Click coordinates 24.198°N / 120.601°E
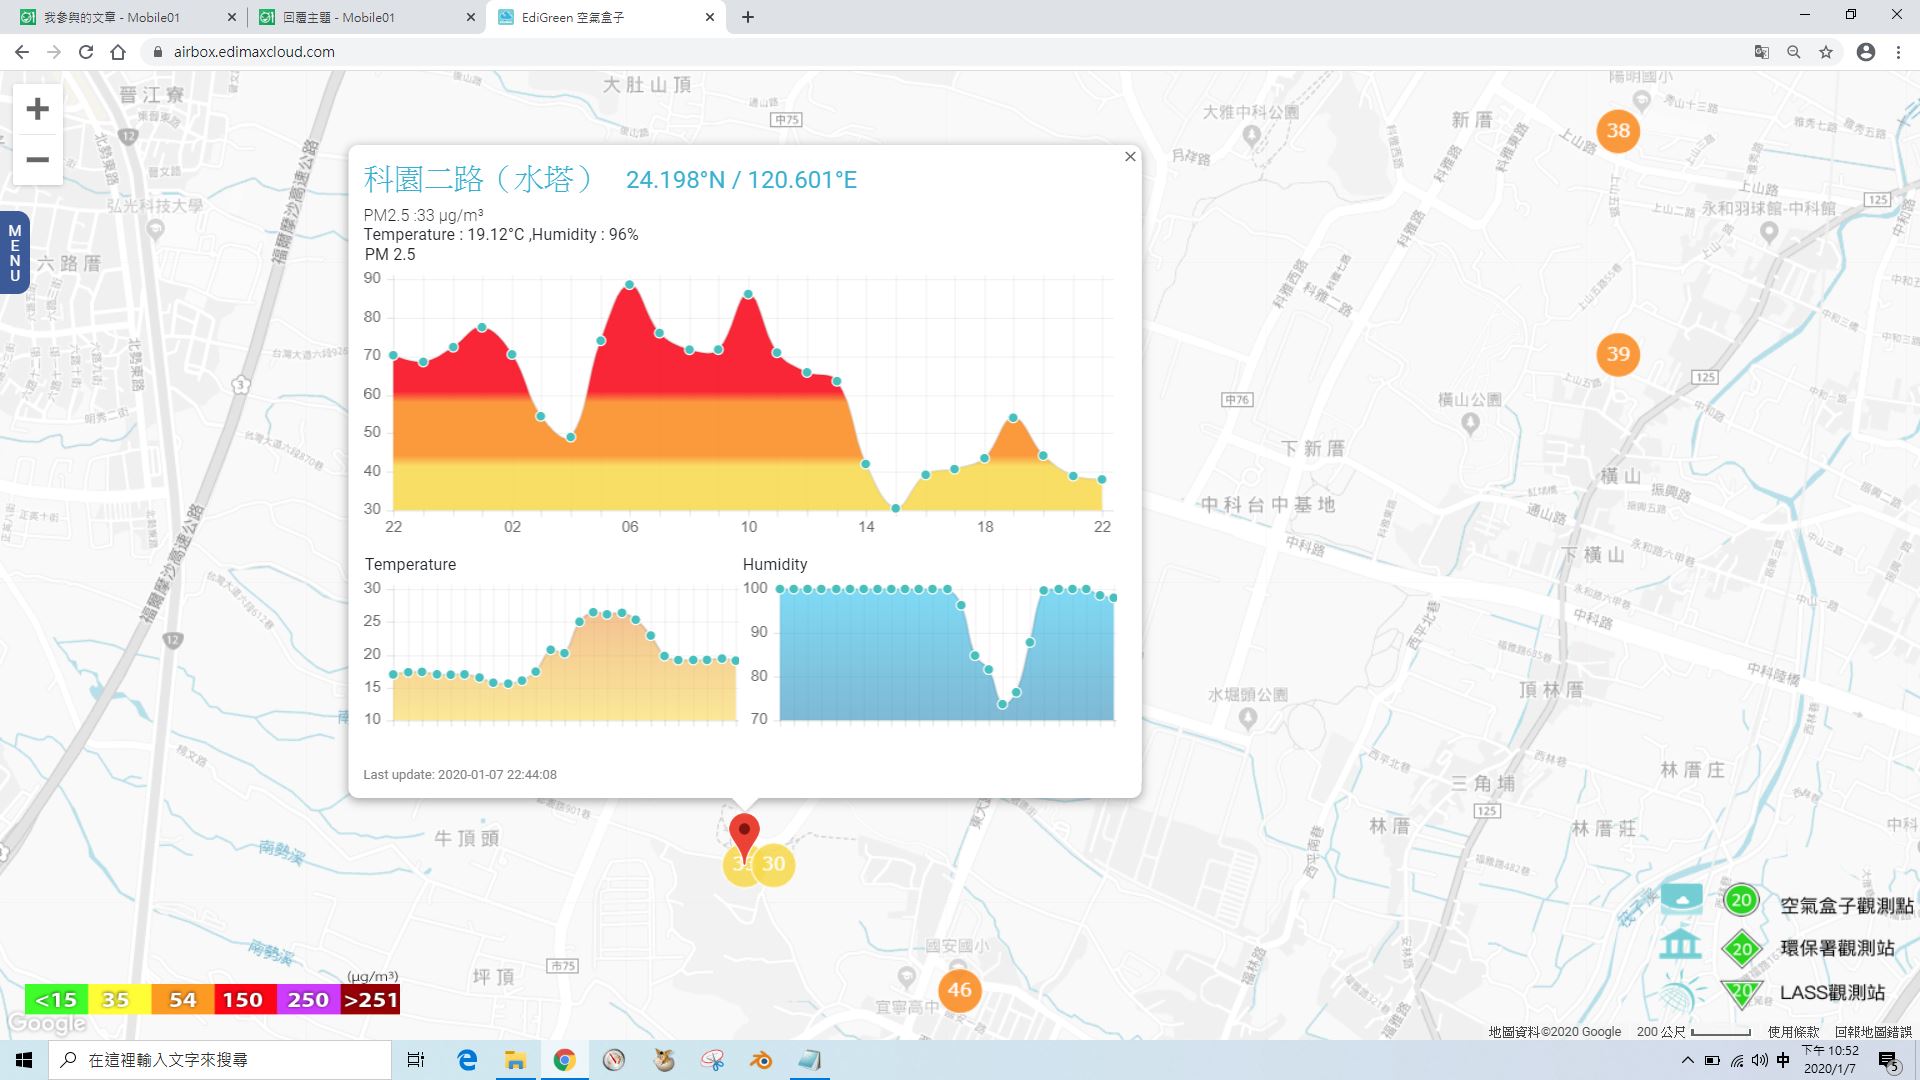1920x1080 pixels. tap(741, 180)
